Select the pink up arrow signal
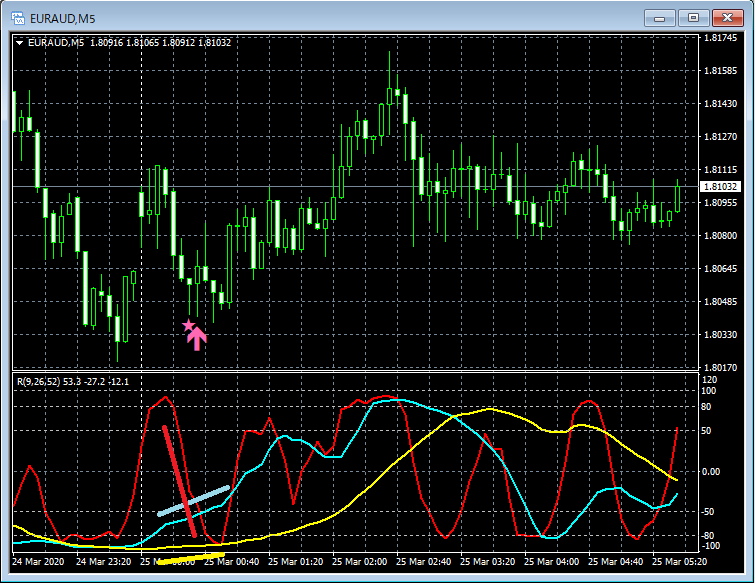The image size is (755, 583). coord(197,339)
